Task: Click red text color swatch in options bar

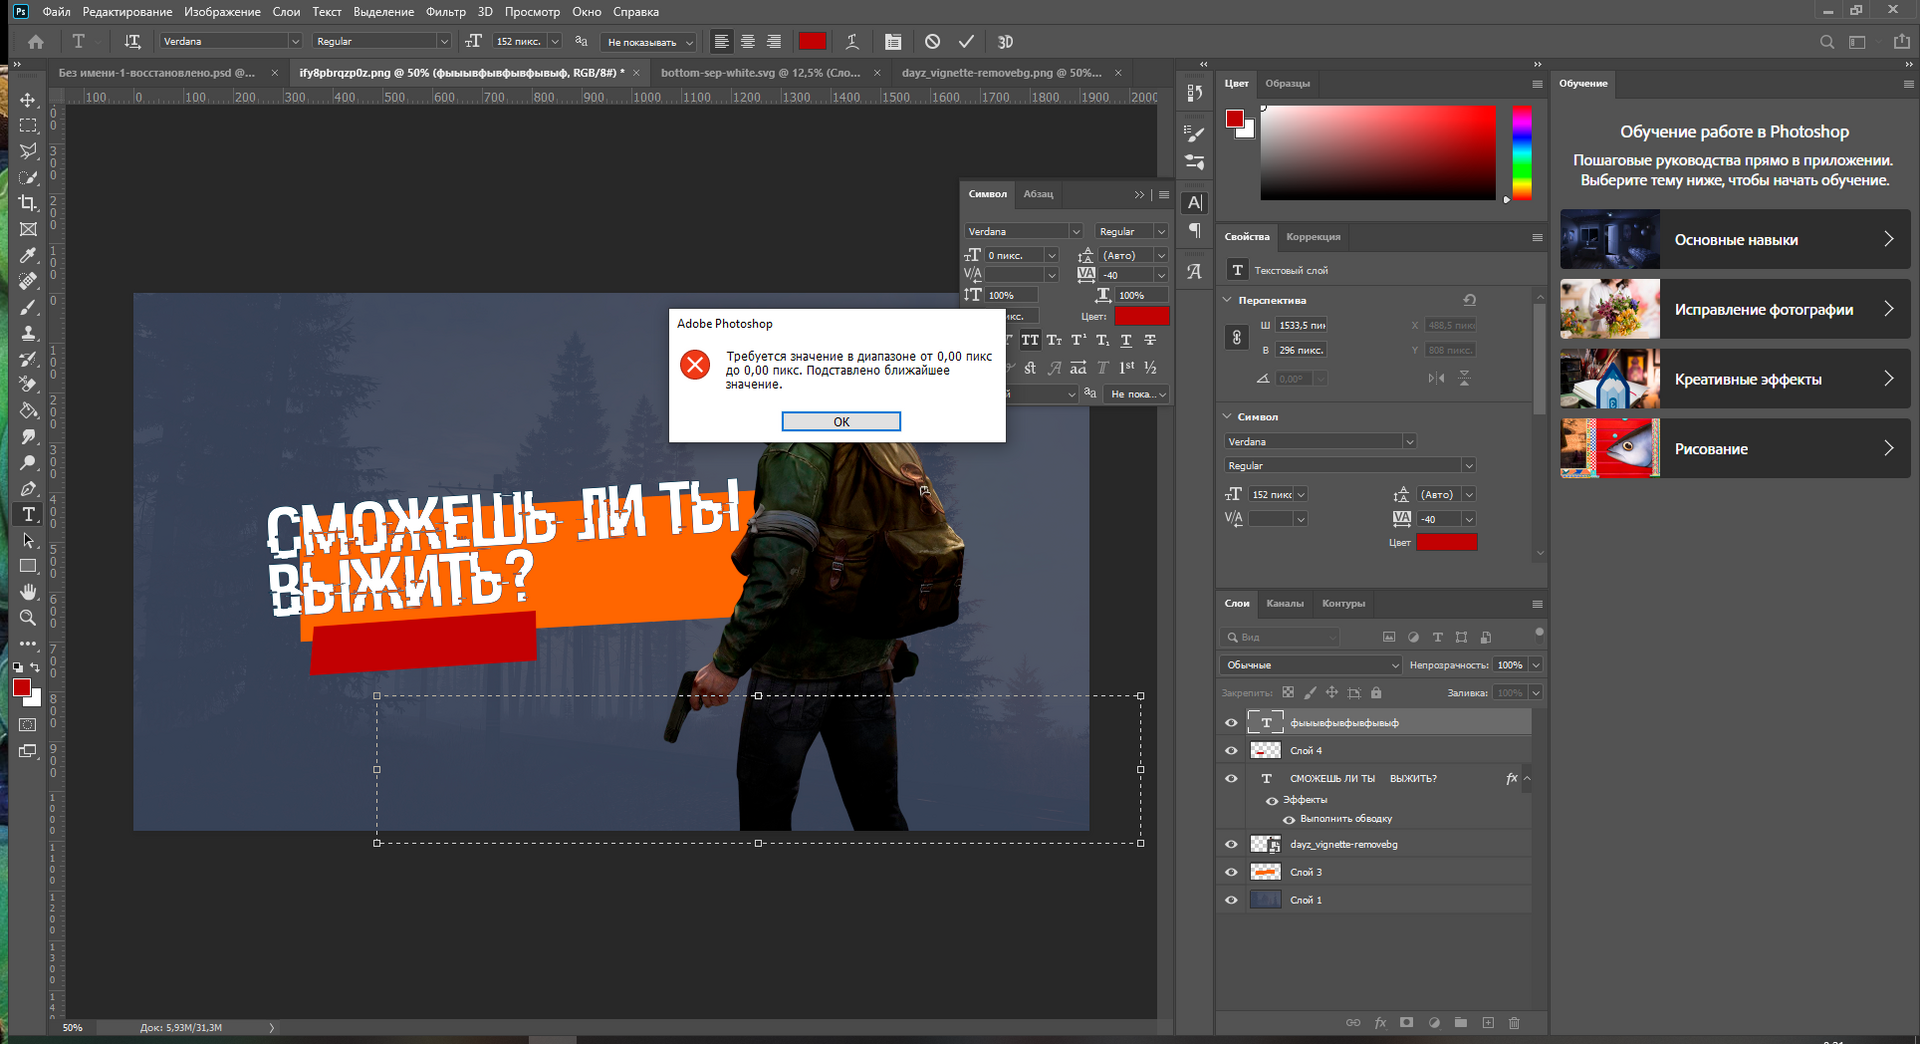Action: pyautogui.click(x=812, y=42)
